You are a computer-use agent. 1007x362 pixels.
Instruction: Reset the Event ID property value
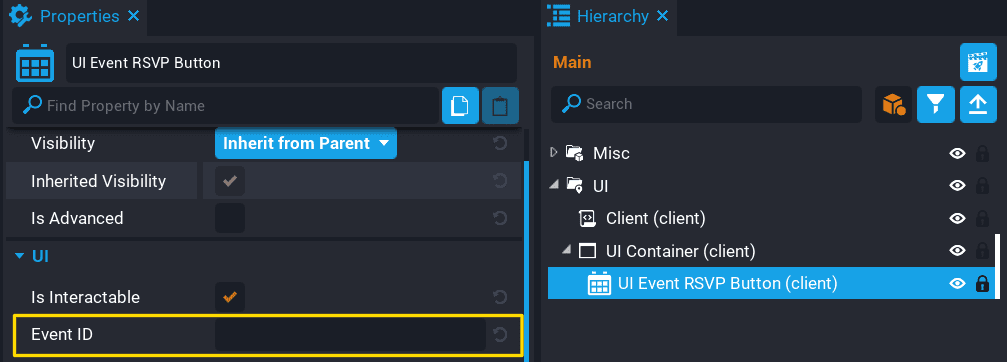(x=500, y=334)
